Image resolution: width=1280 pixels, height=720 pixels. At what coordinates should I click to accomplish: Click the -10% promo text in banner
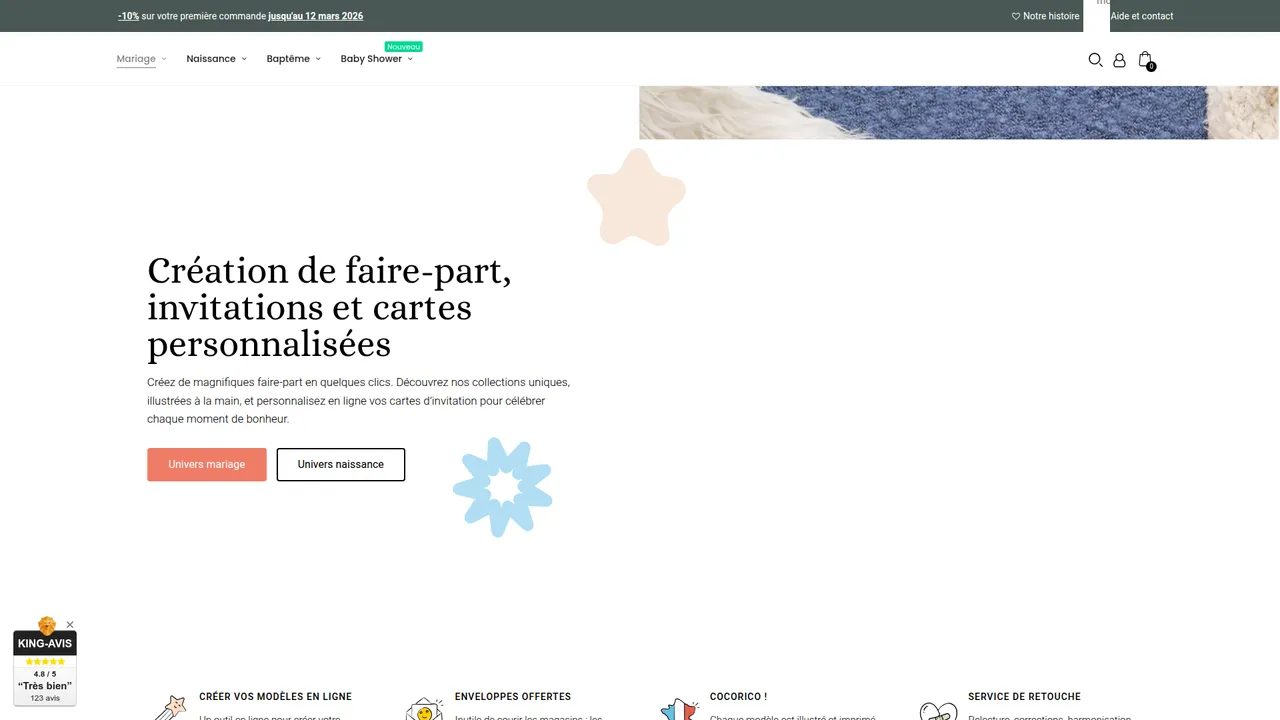coord(128,16)
